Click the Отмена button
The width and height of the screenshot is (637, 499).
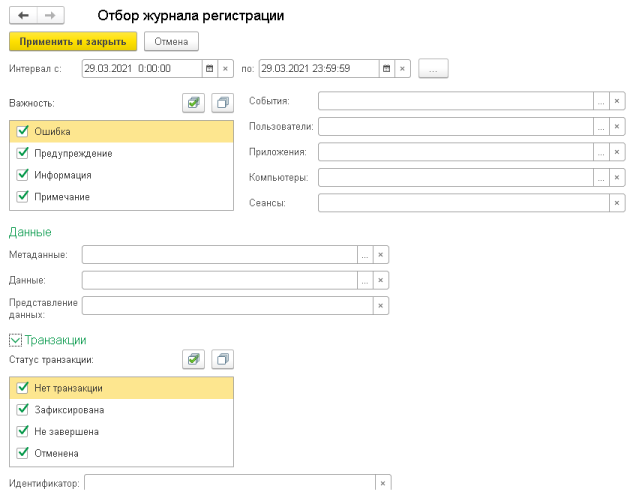coord(171,41)
